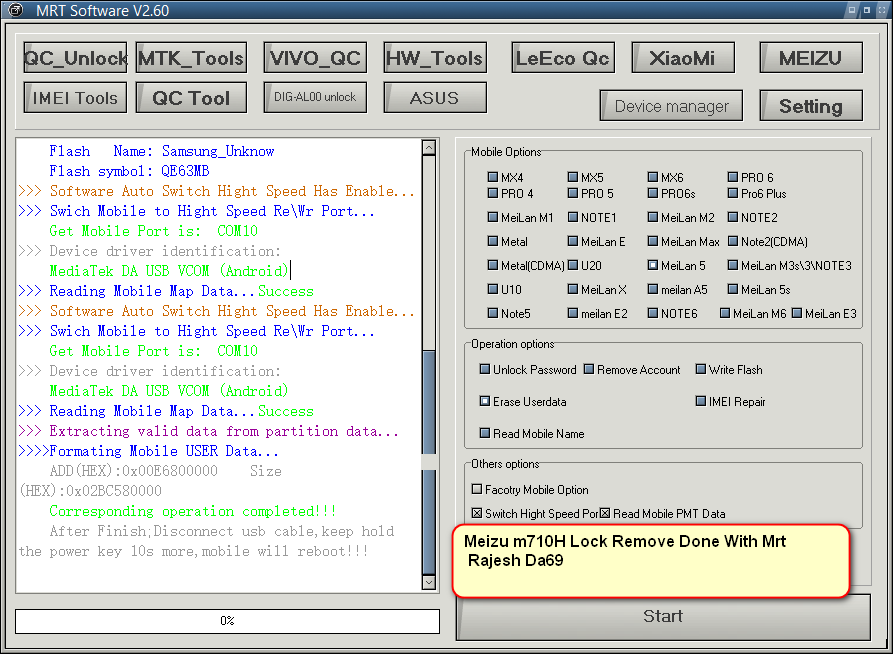Select the U20 checkbox
The image size is (893, 654).
pyautogui.click(x=573, y=265)
